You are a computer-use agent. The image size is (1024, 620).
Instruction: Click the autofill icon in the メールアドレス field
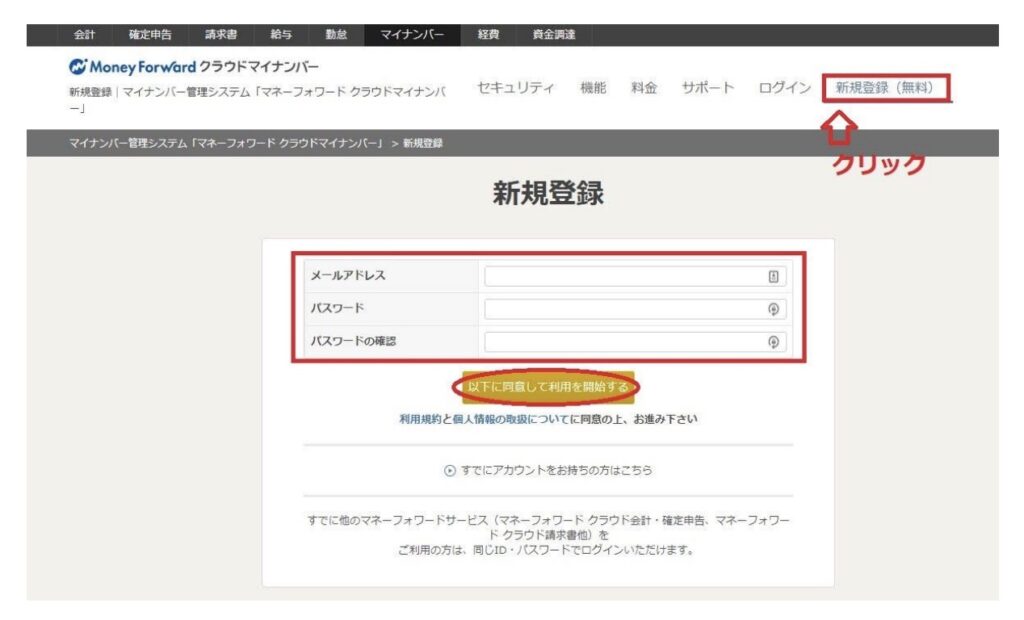tap(773, 276)
